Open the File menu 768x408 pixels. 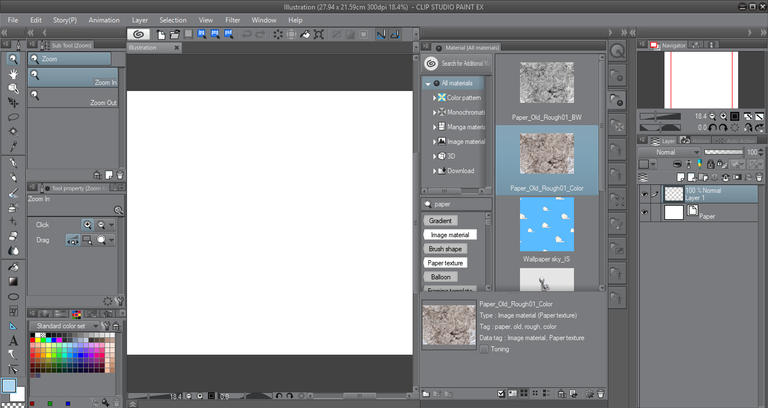pos(13,20)
